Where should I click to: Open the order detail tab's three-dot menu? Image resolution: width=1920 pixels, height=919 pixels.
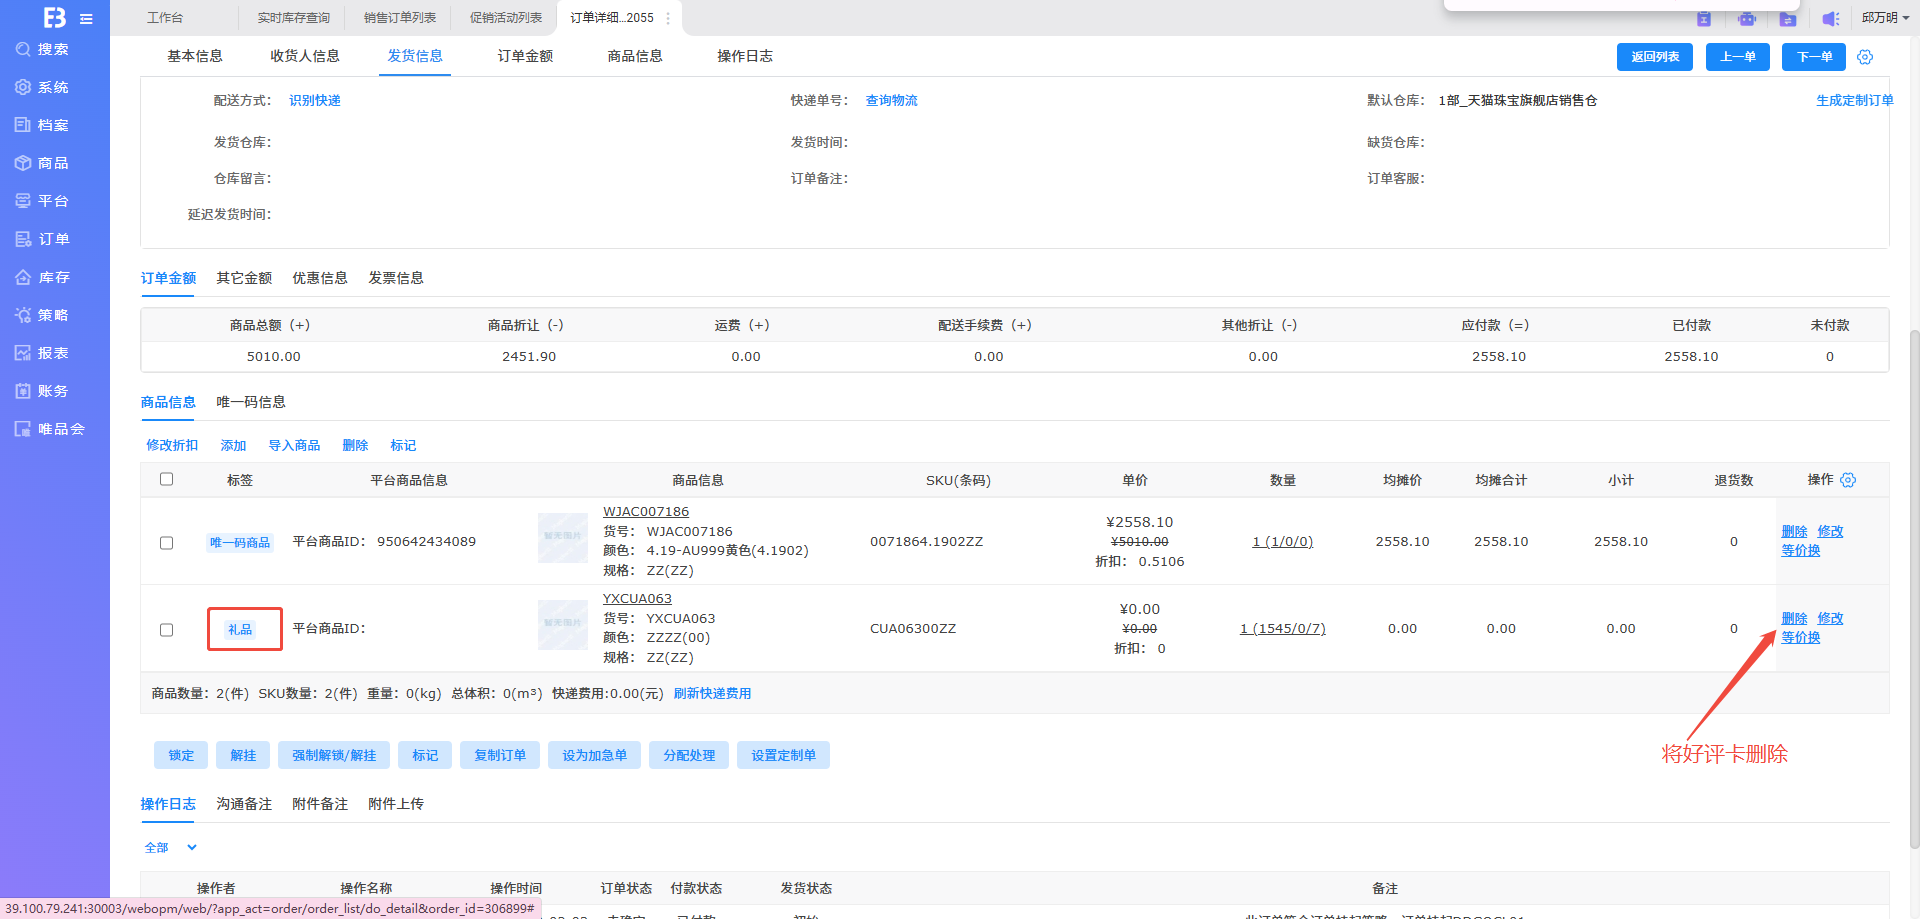click(668, 18)
